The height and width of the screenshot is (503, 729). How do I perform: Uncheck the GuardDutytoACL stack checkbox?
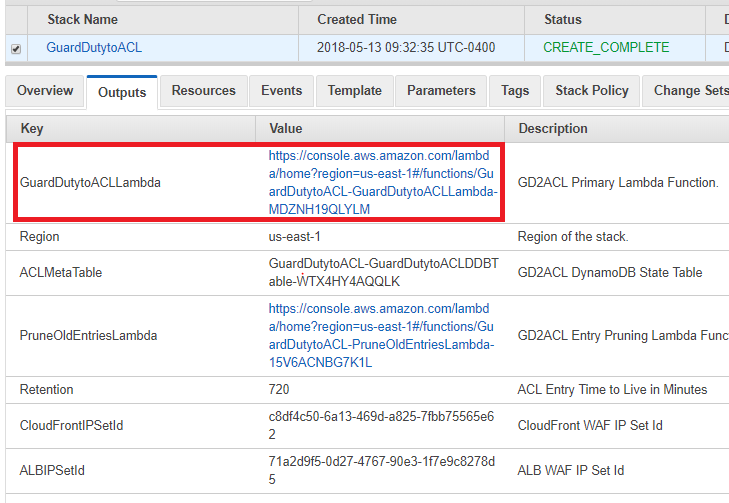16,49
